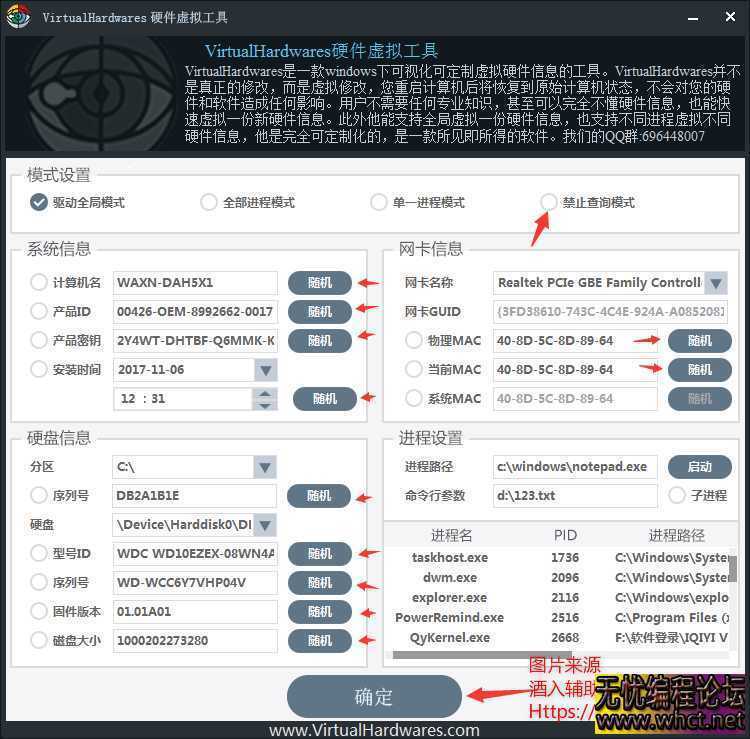Open the 安装时间 date picker dropdown
This screenshot has width=750, height=739.
[x=265, y=370]
